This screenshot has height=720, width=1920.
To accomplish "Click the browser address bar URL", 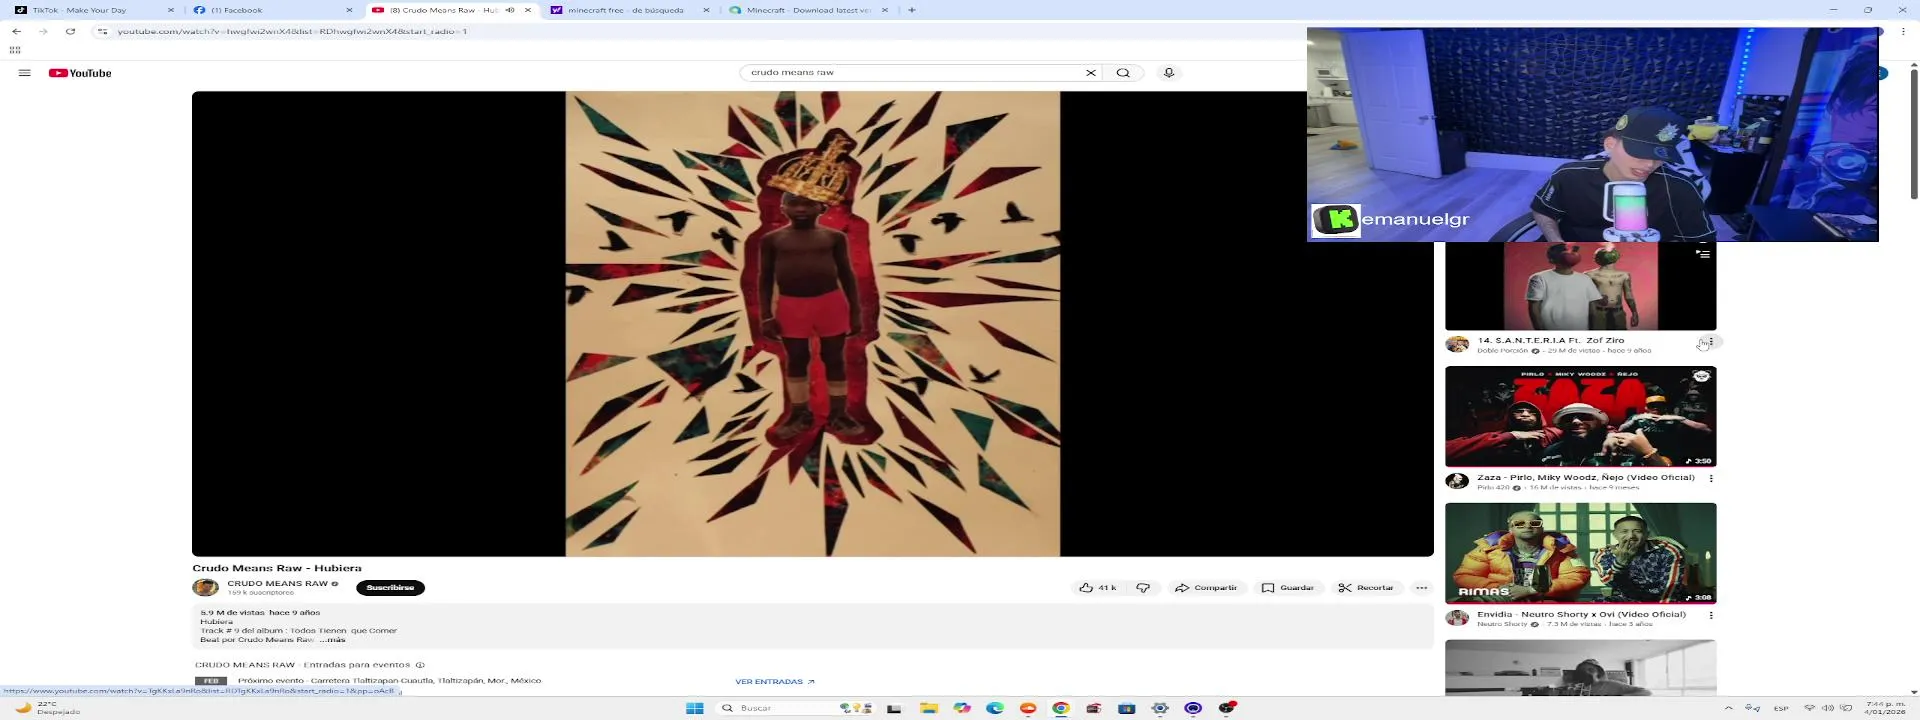I will (292, 31).
